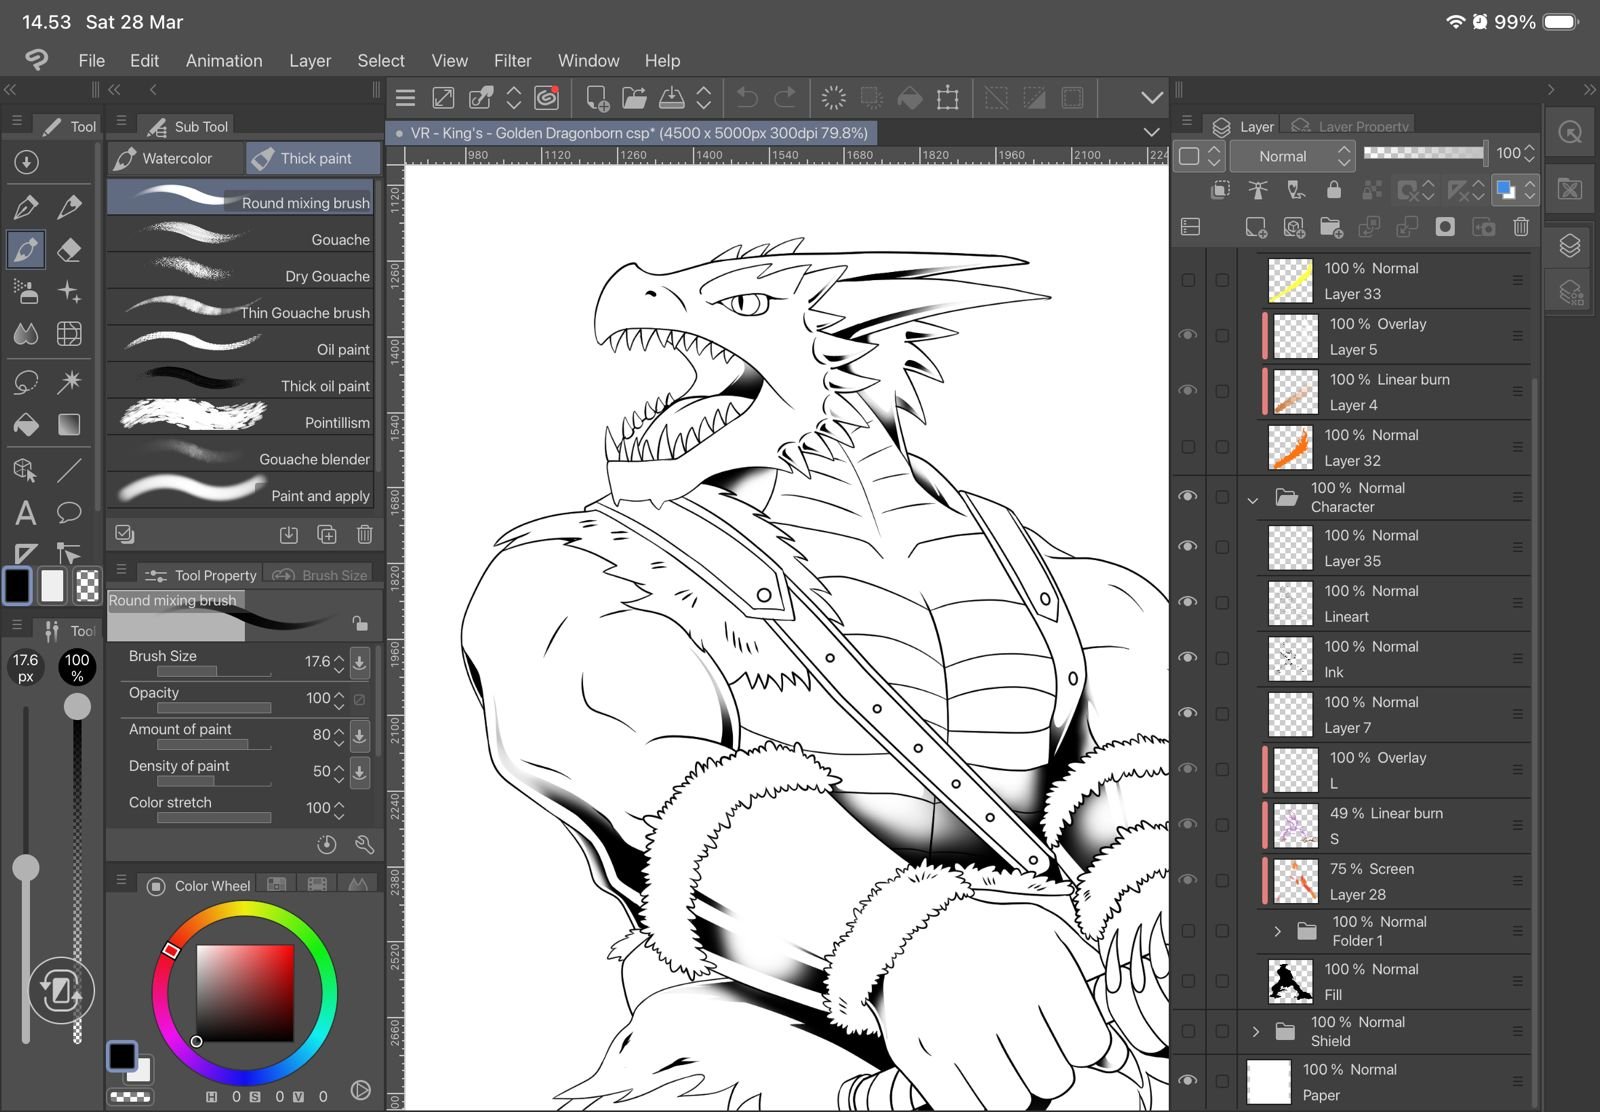Select the Eraser tool
This screenshot has width=1600, height=1112.
[x=69, y=249]
